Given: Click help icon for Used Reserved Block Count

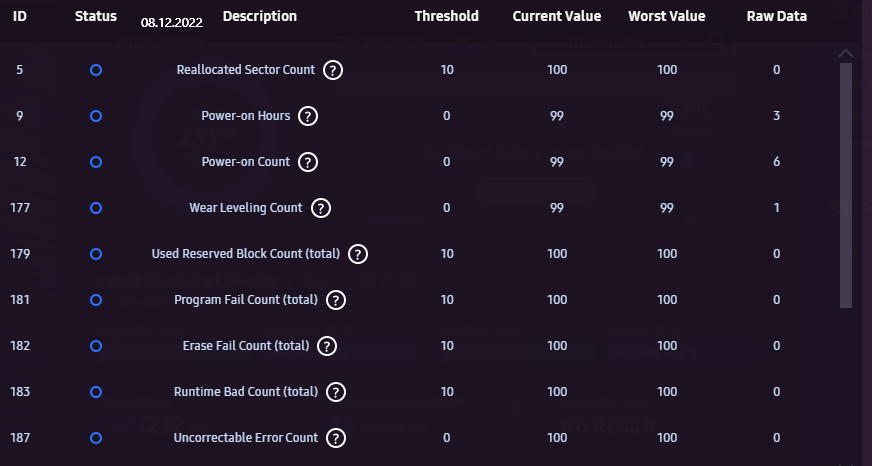Looking at the screenshot, I should click(359, 254).
